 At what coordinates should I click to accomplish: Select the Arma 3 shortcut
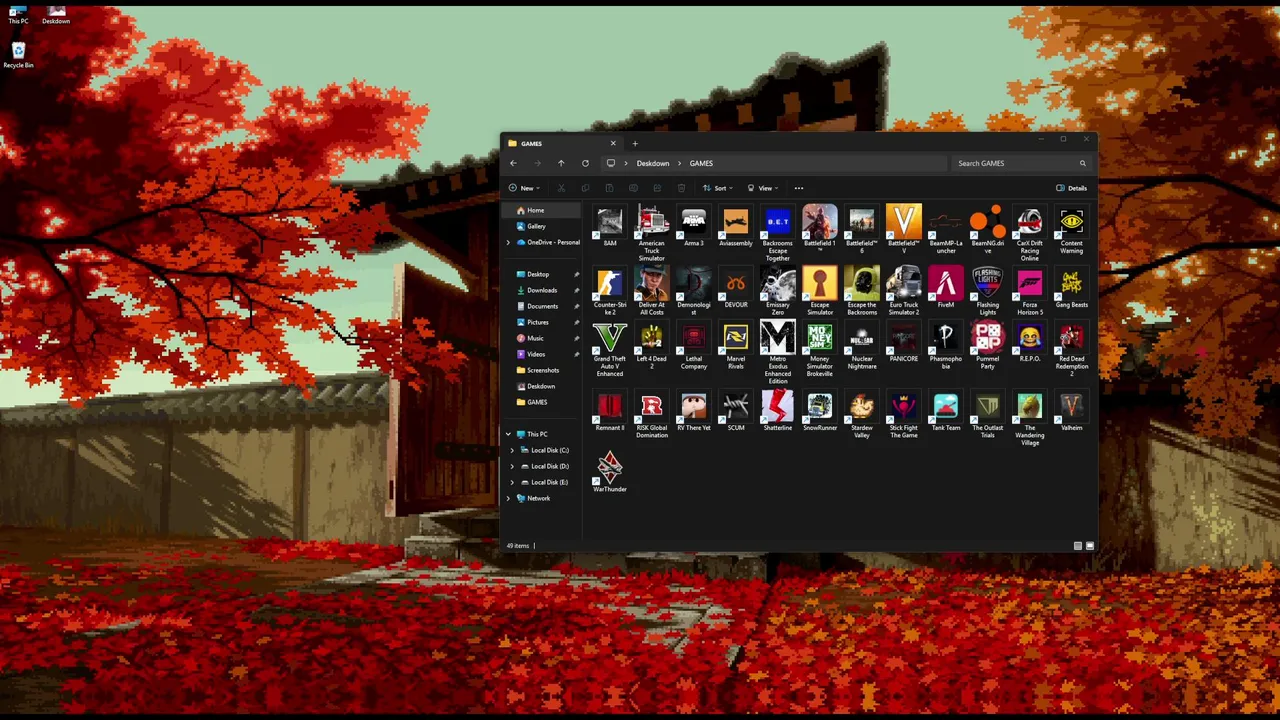[x=694, y=226]
